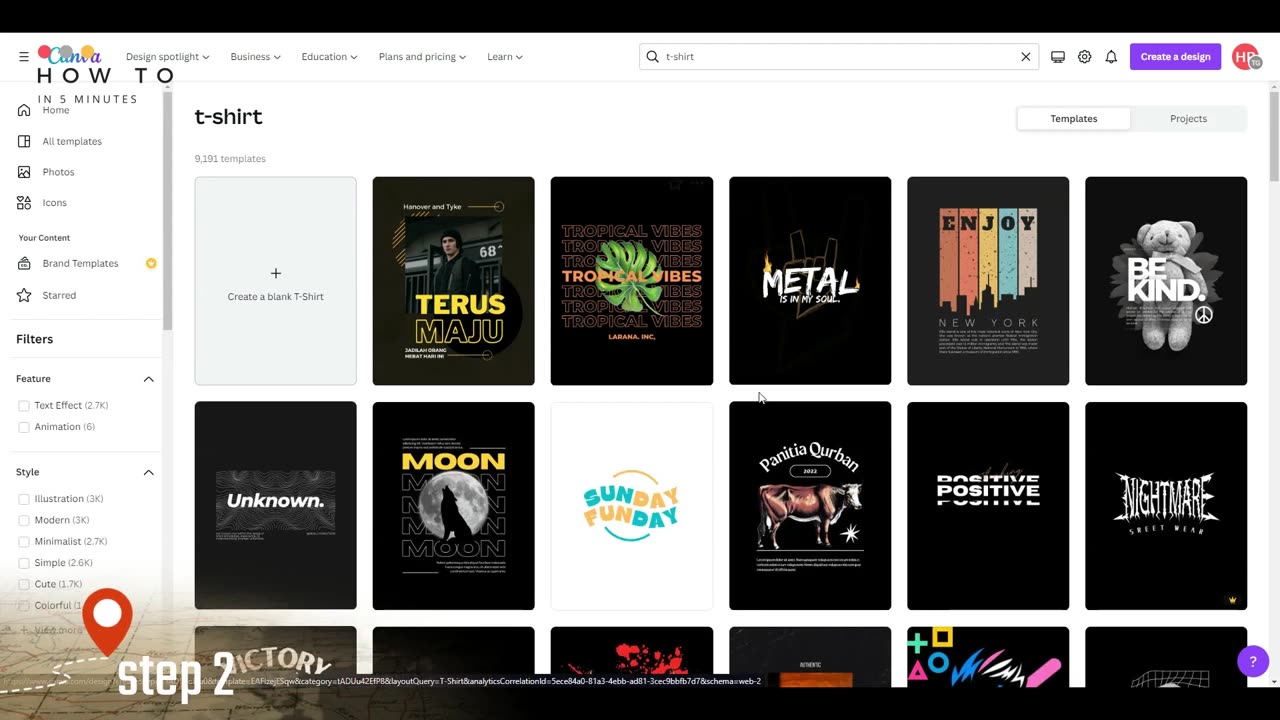Click the search magnifier icon
This screenshot has width=1280, height=720.
[653, 57]
